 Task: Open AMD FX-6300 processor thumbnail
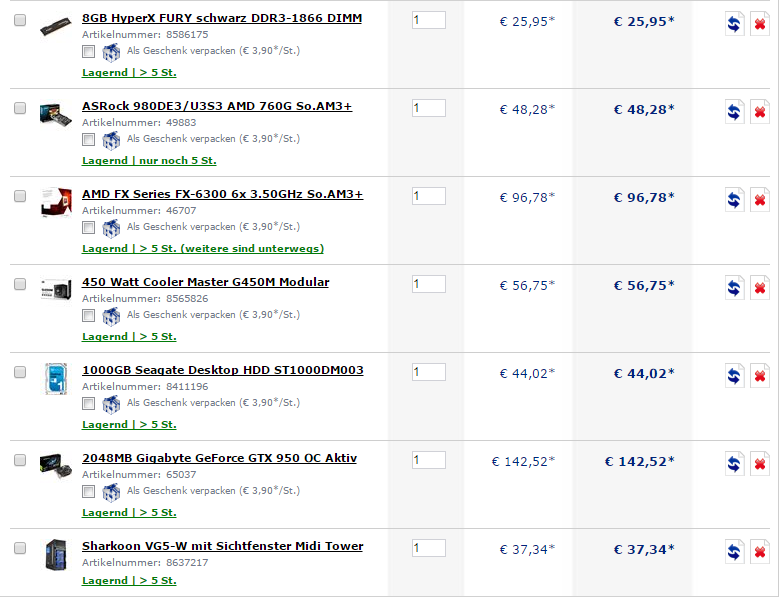tap(56, 202)
